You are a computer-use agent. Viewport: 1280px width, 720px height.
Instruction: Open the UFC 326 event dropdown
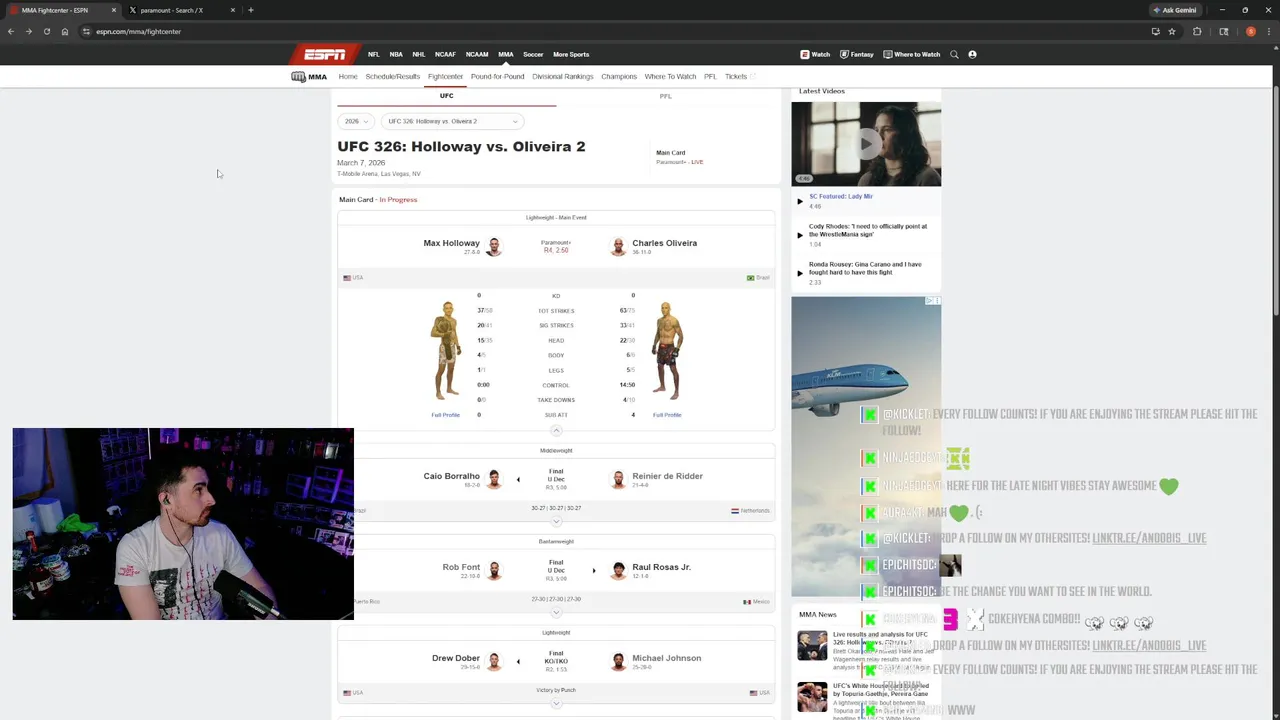coord(452,121)
